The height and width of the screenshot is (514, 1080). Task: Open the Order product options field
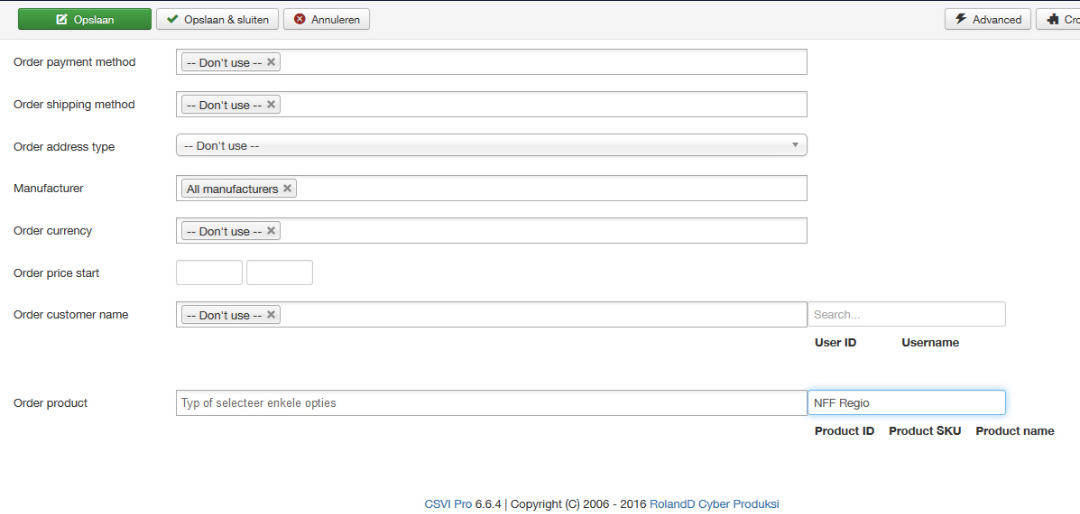491,403
